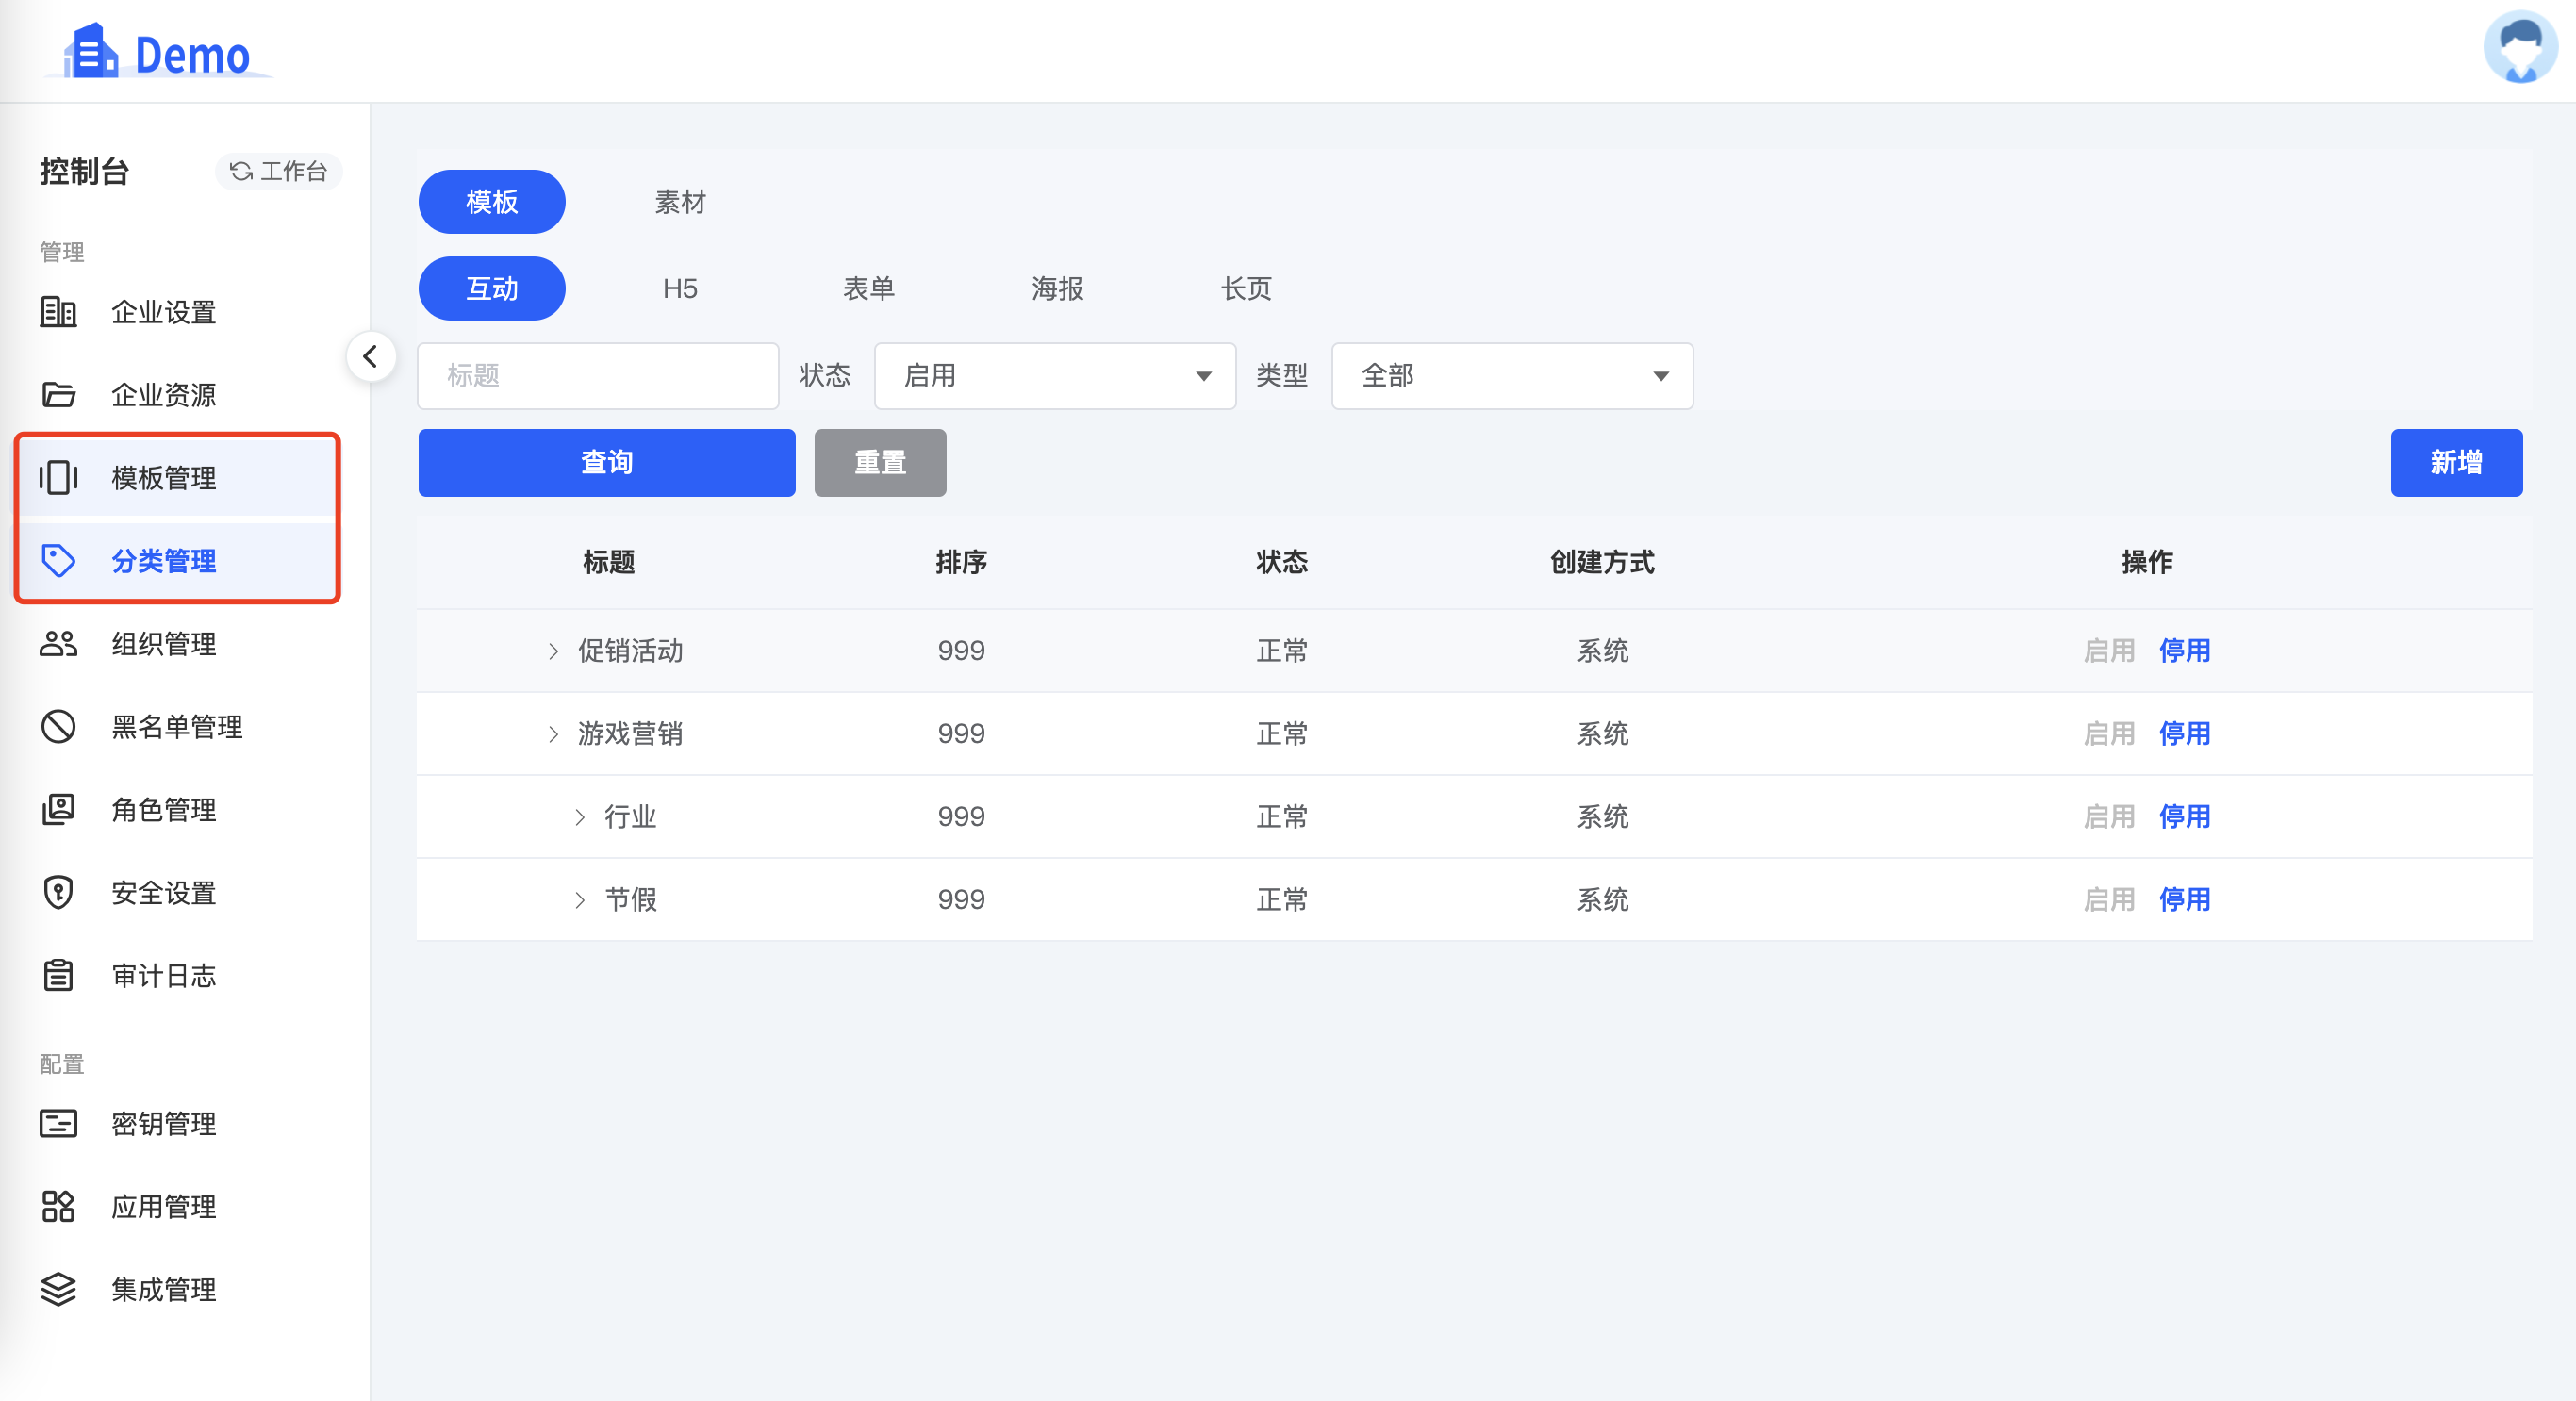Open the user avatar in the header
Image resolution: width=2576 pixels, height=1401 pixels.
pyautogui.click(x=2520, y=47)
